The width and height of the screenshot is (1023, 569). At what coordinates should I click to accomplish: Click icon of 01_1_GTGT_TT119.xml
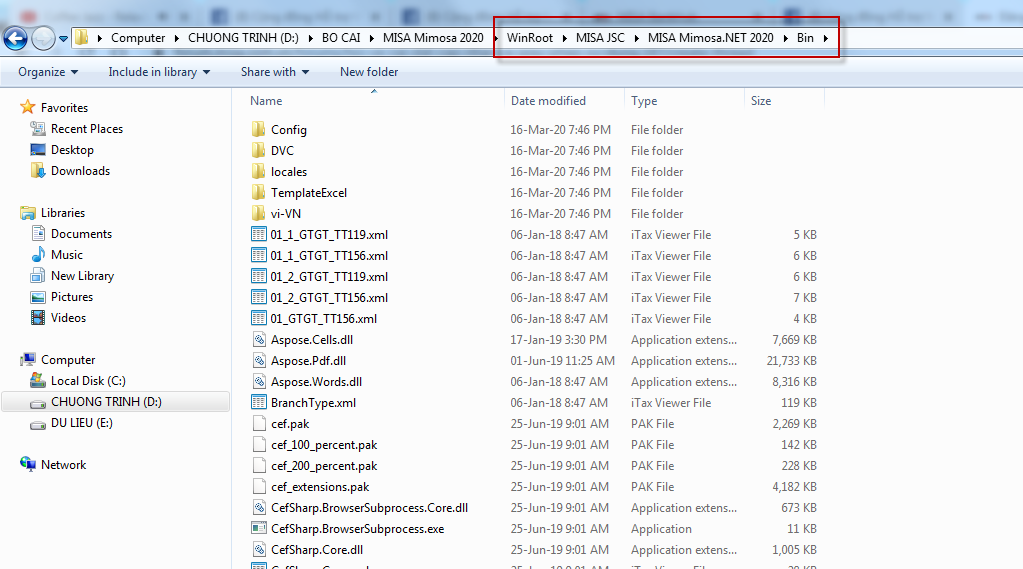[259, 234]
